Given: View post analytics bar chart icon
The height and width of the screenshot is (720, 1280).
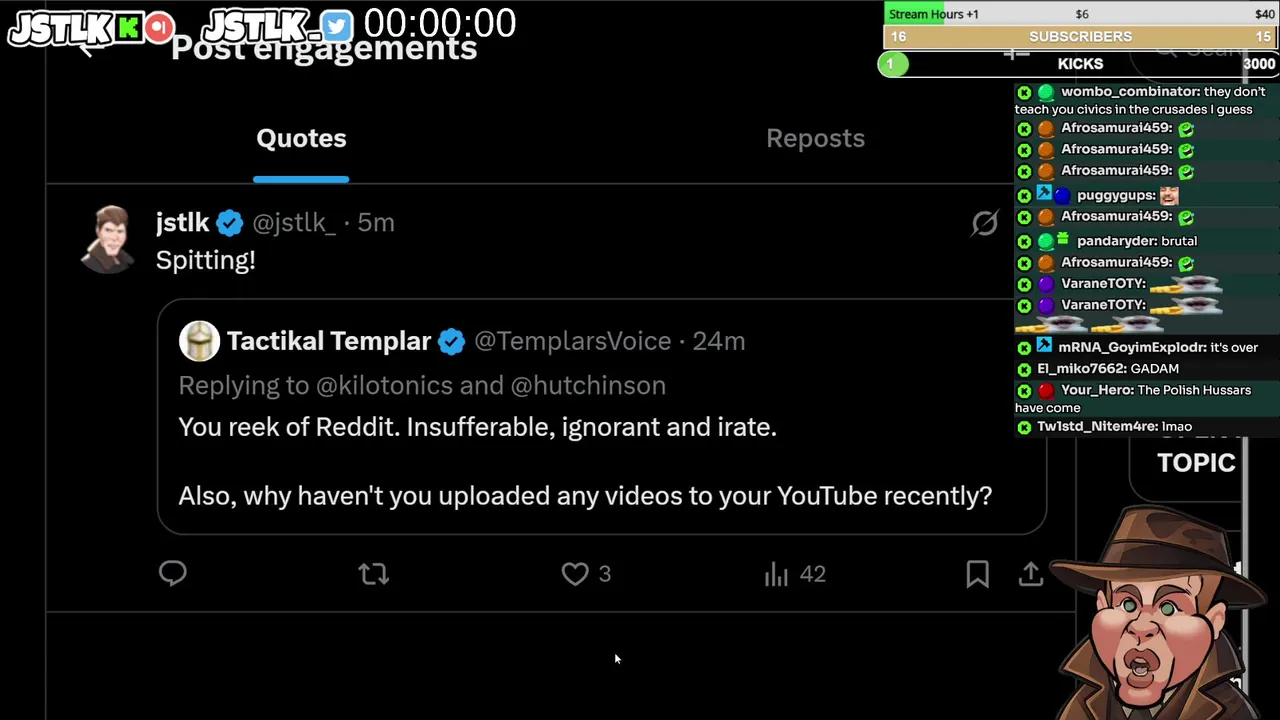Looking at the screenshot, I should pyautogui.click(x=777, y=574).
